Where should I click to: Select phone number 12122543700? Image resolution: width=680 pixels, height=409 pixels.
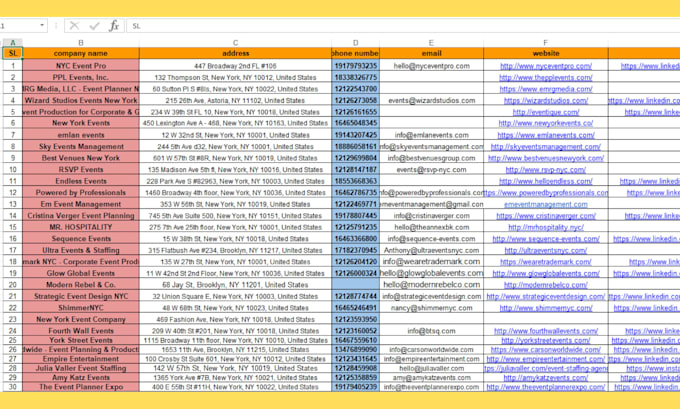[356, 89]
